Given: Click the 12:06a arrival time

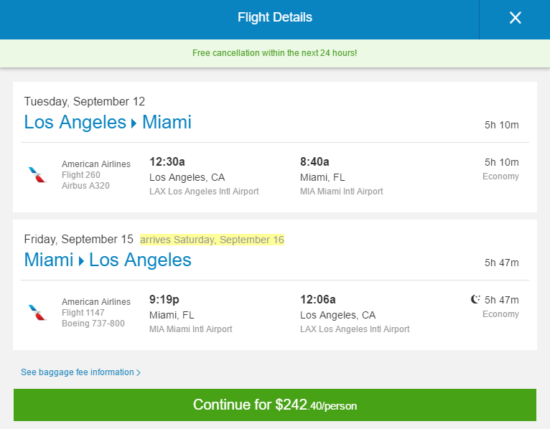Looking at the screenshot, I should pos(318,300).
